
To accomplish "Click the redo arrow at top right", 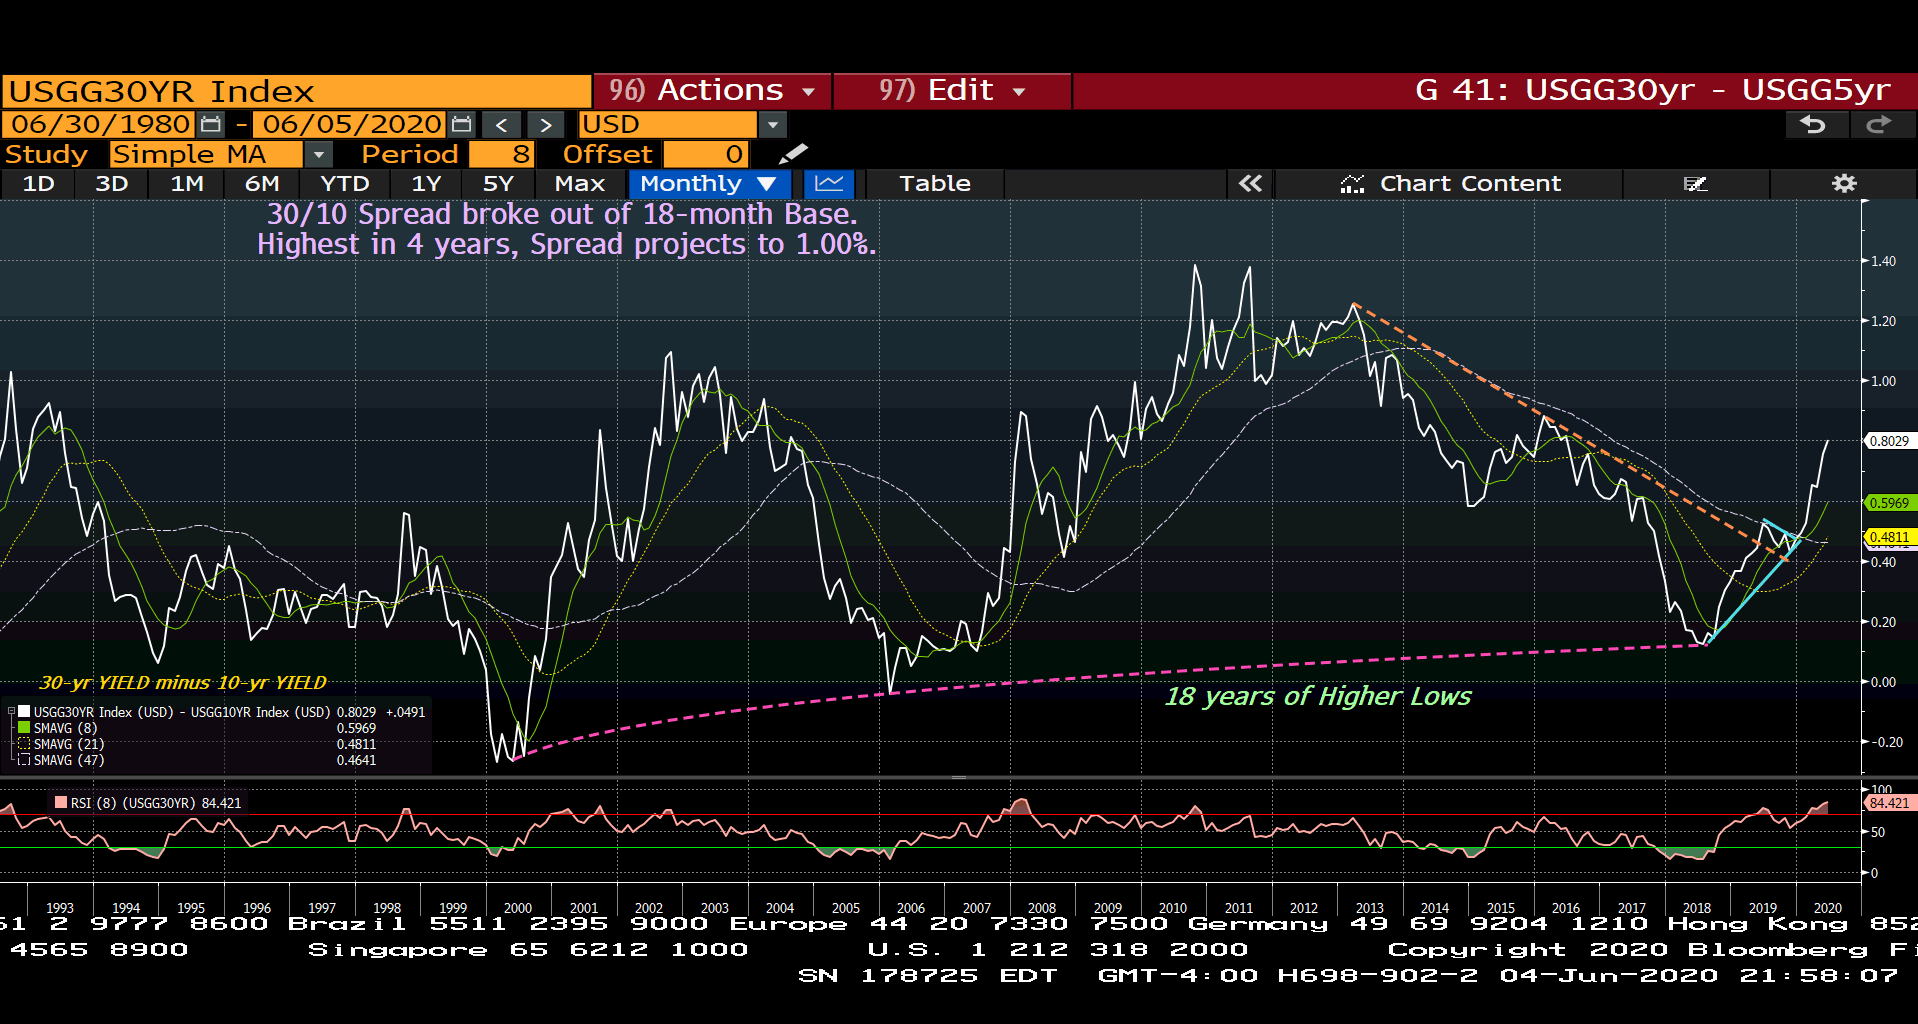I will point(1881,124).
